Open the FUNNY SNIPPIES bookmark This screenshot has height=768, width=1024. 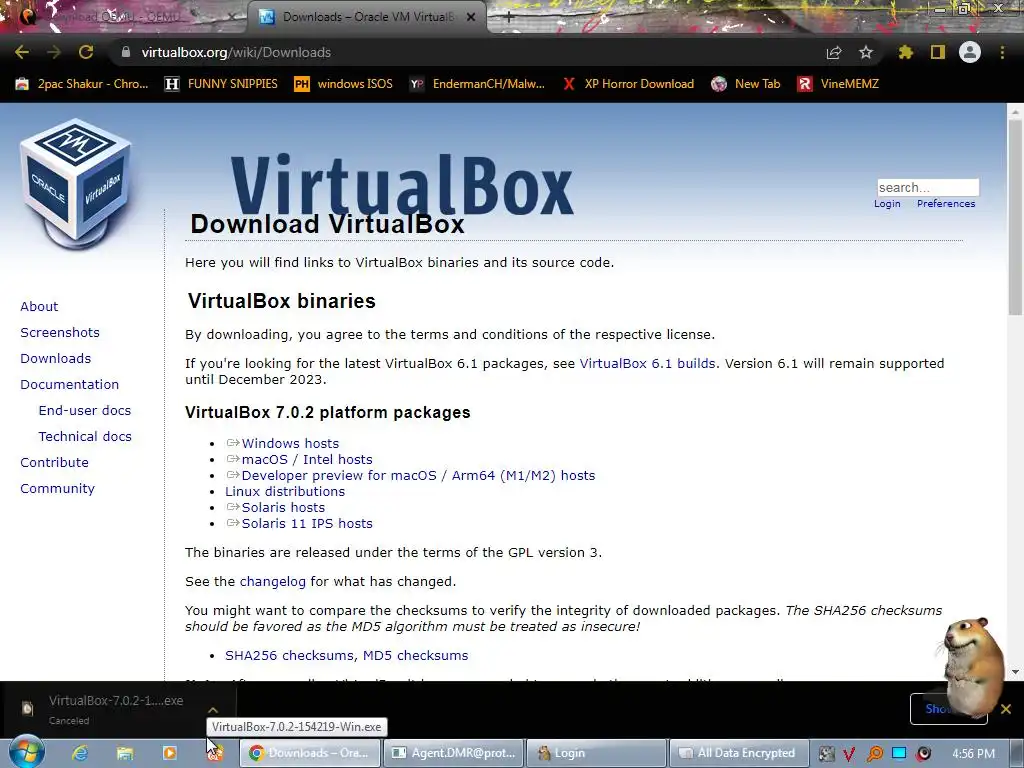pyautogui.click(x=221, y=84)
